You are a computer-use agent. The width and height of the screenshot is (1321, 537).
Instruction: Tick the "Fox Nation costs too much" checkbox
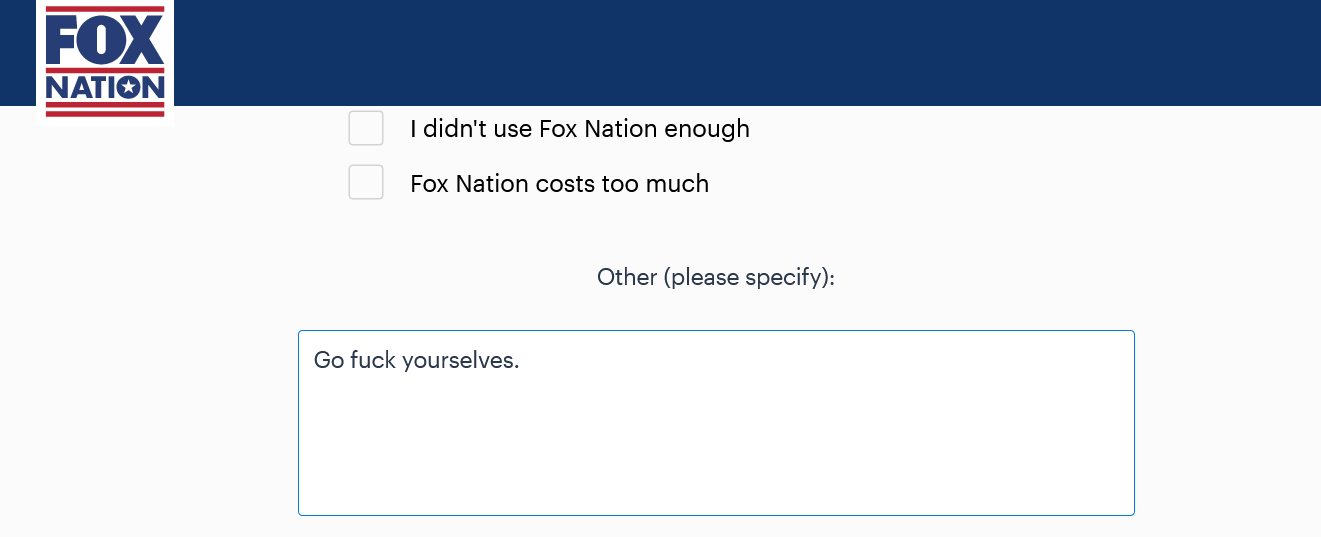pyautogui.click(x=366, y=182)
